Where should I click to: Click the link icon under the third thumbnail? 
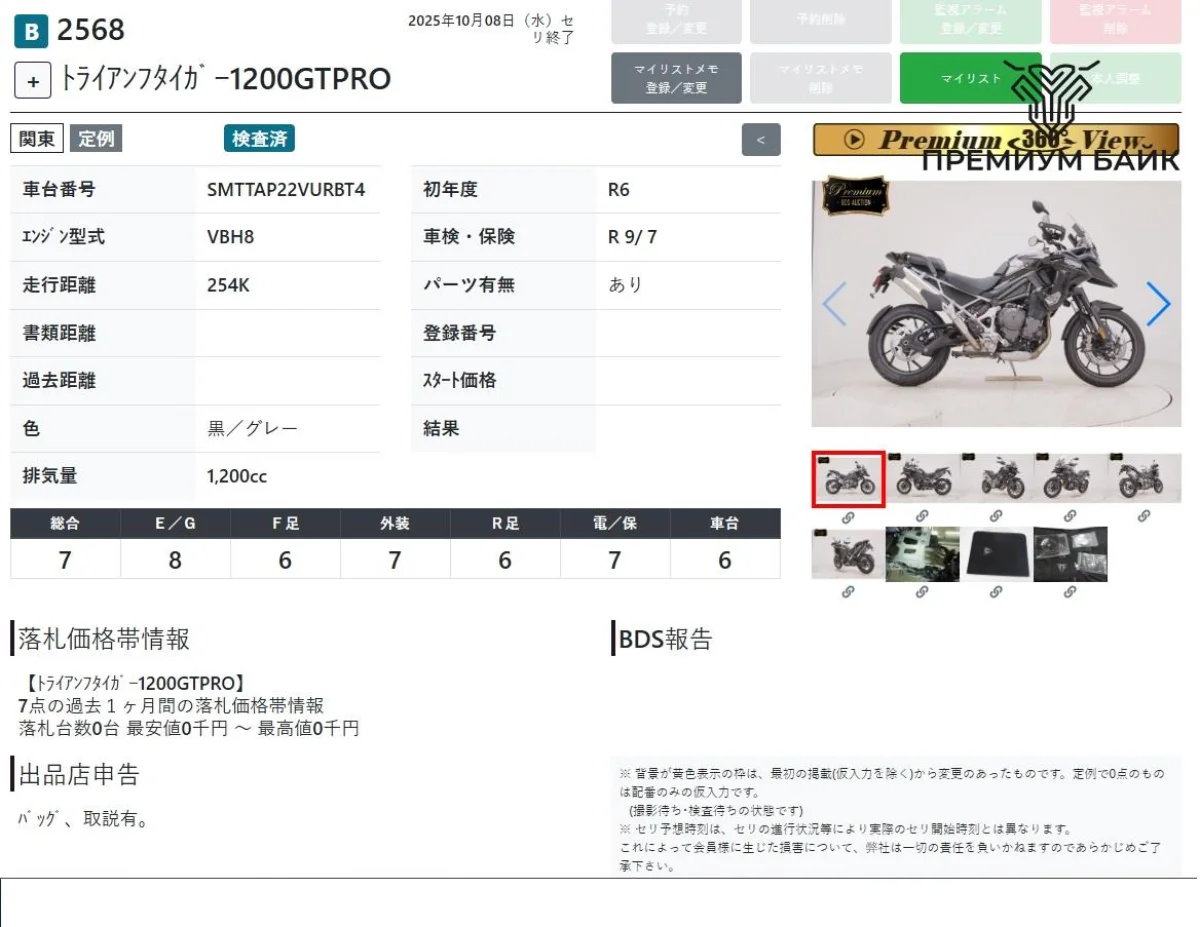click(x=996, y=517)
